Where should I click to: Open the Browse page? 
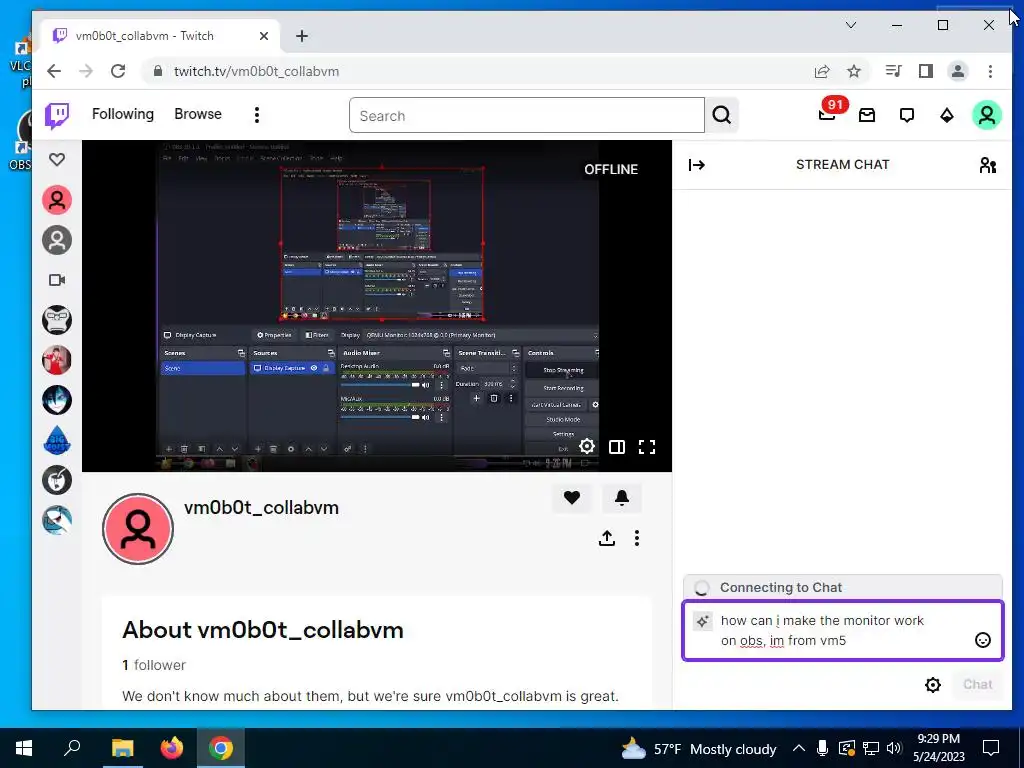(198, 114)
